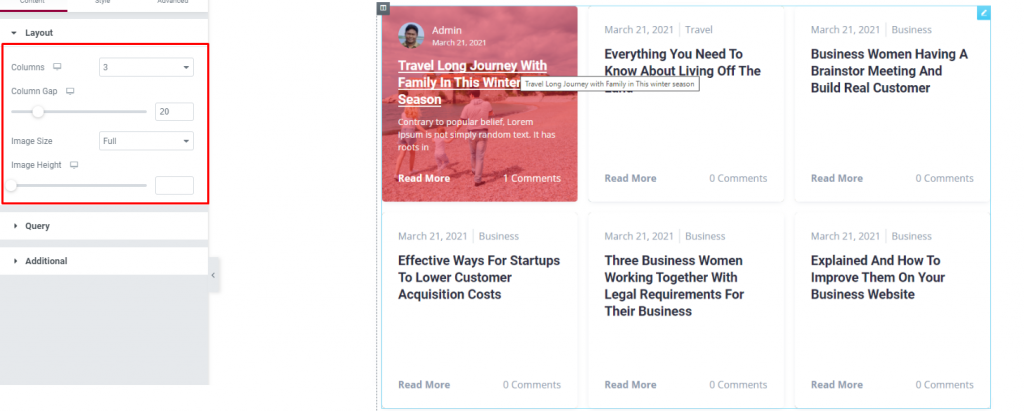Screen dimensions: 1024x411
Task: Click the blue edit widget pencil icon
Action: (984, 13)
